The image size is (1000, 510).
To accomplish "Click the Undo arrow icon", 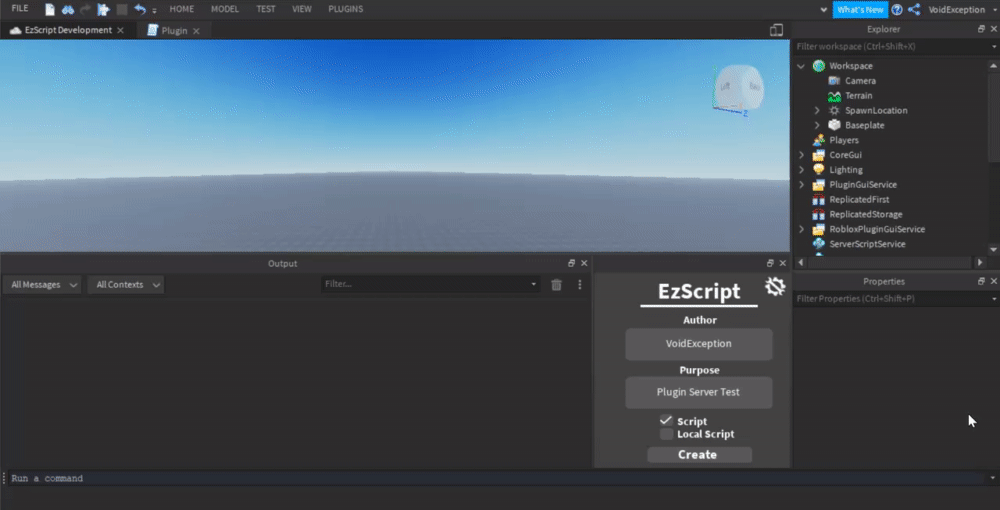I will (140, 10).
